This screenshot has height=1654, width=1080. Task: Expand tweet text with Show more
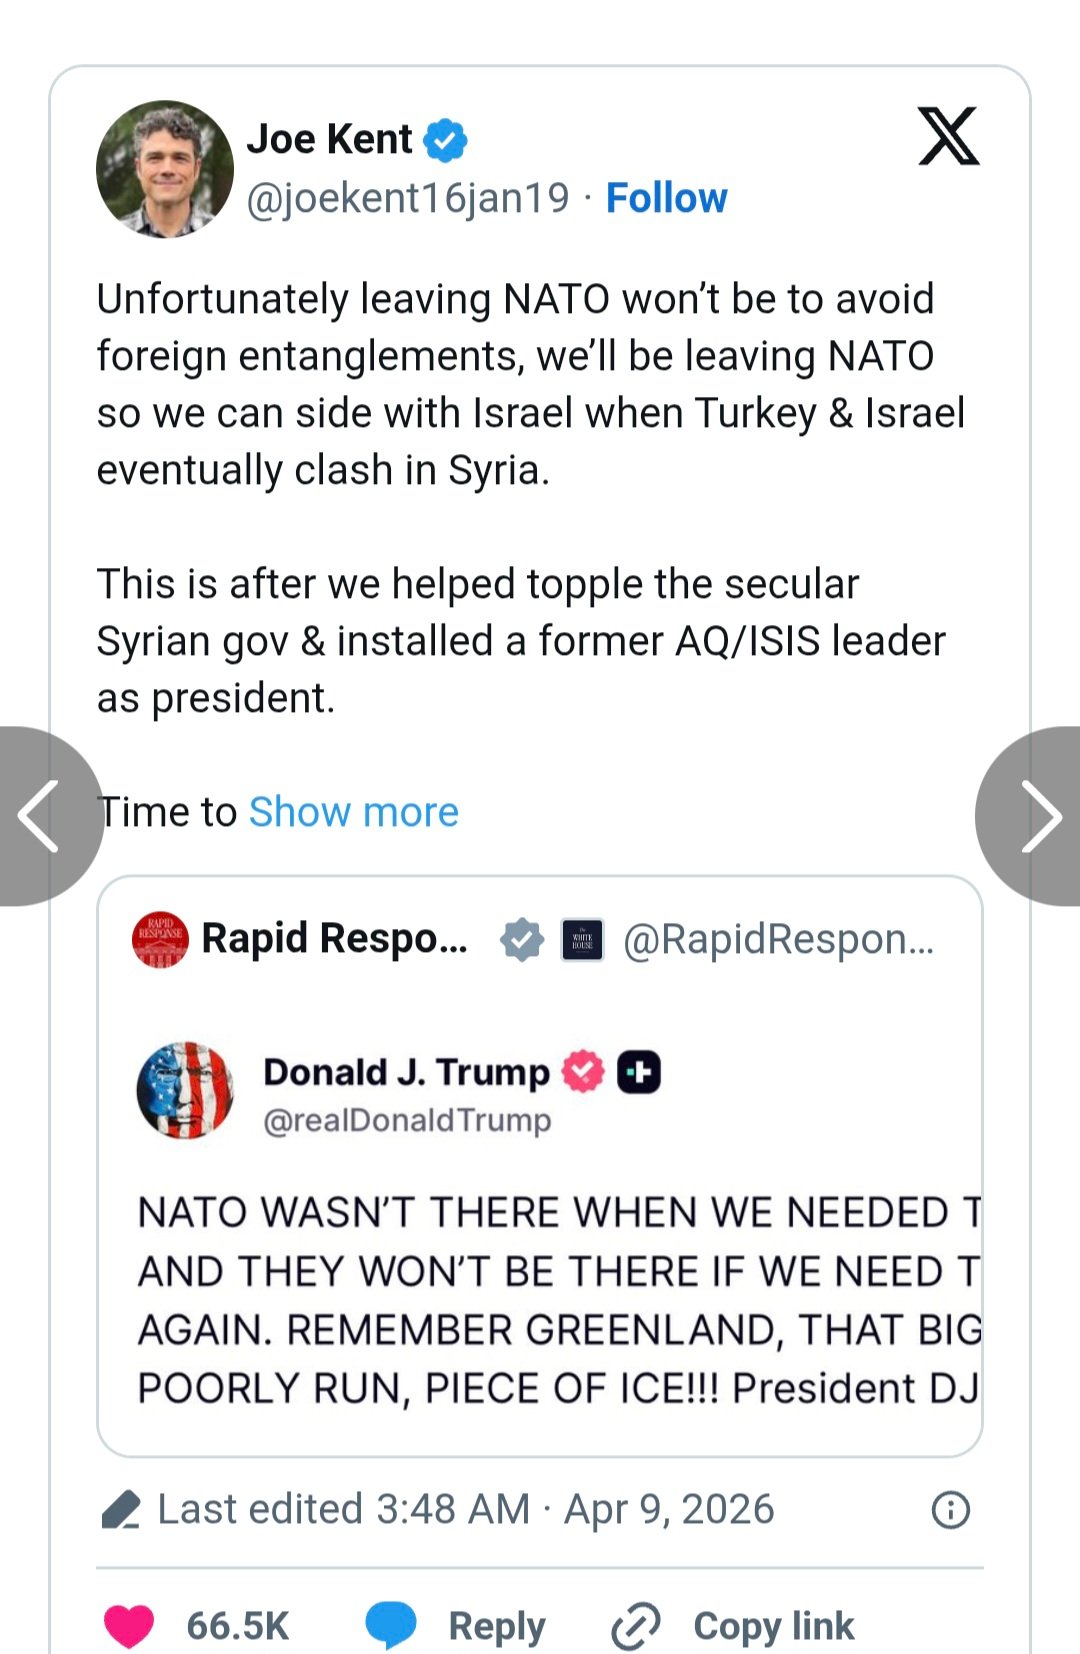[x=353, y=812]
